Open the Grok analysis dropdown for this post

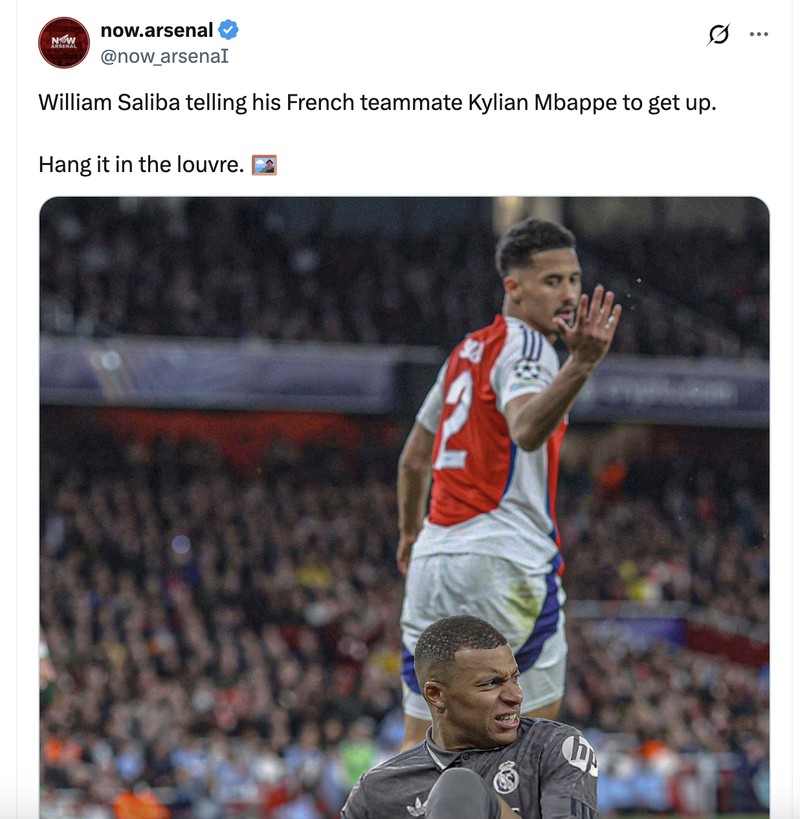point(718,32)
